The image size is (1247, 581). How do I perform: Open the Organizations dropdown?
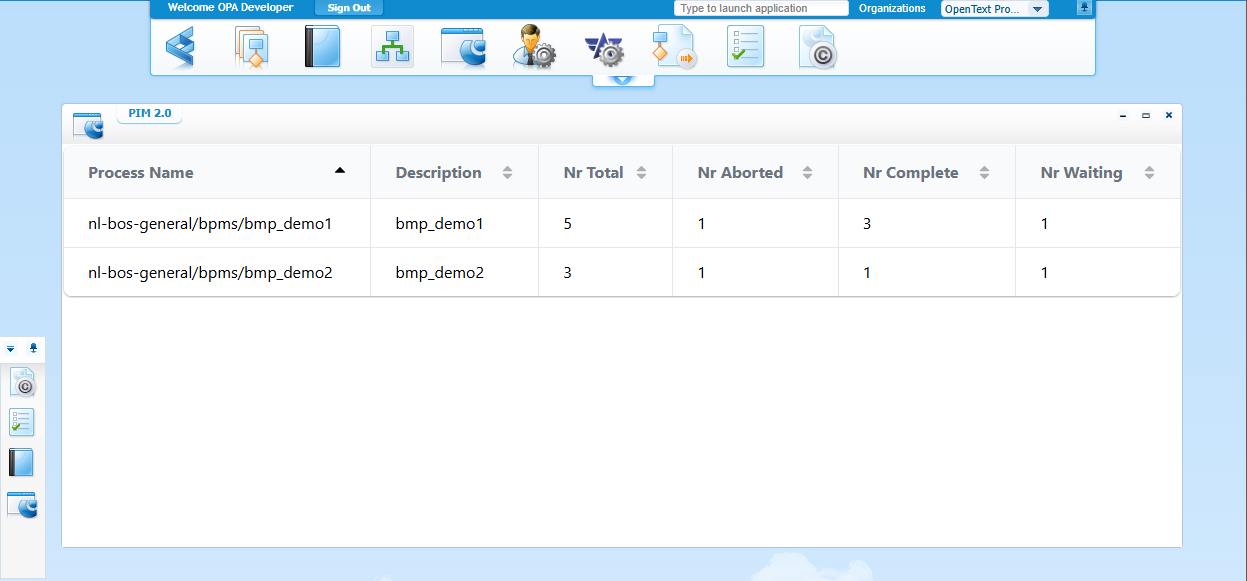(994, 9)
